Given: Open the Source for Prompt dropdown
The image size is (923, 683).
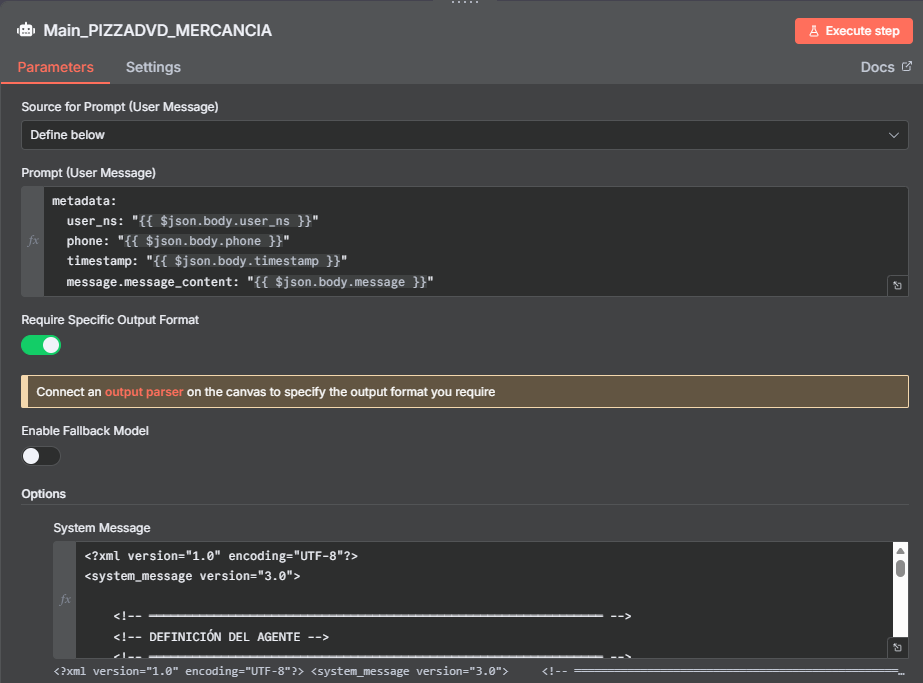Looking at the screenshot, I should pyautogui.click(x=464, y=135).
